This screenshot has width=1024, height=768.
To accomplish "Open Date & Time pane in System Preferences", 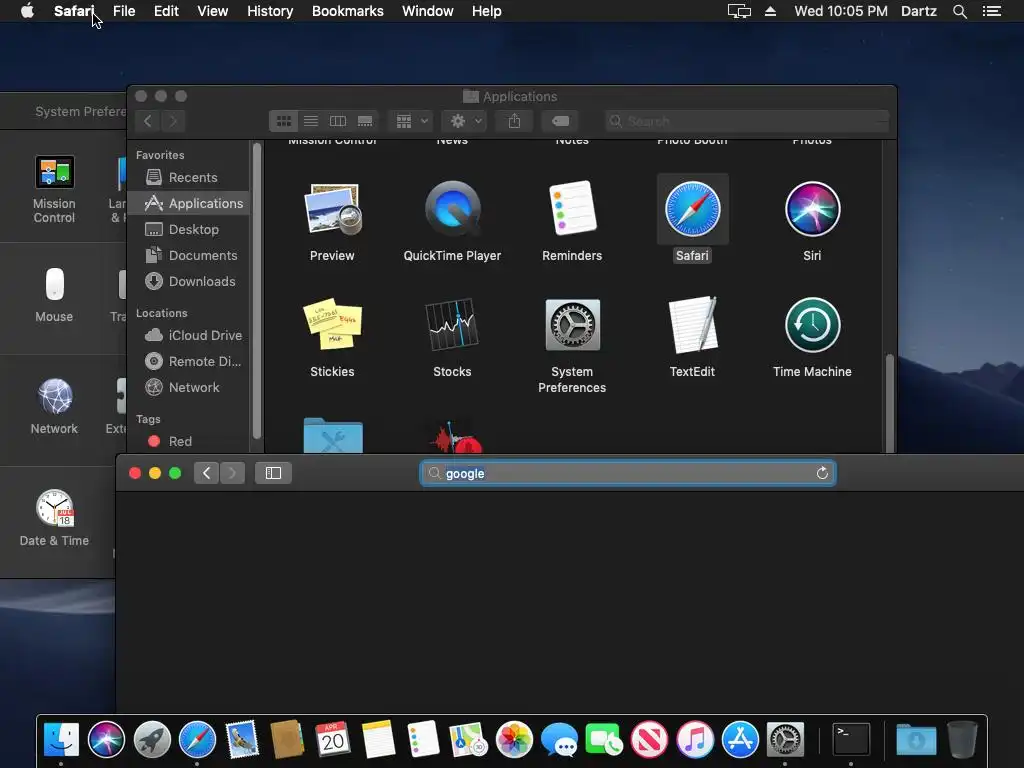I will pyautogui.click(x=54, y=518).
